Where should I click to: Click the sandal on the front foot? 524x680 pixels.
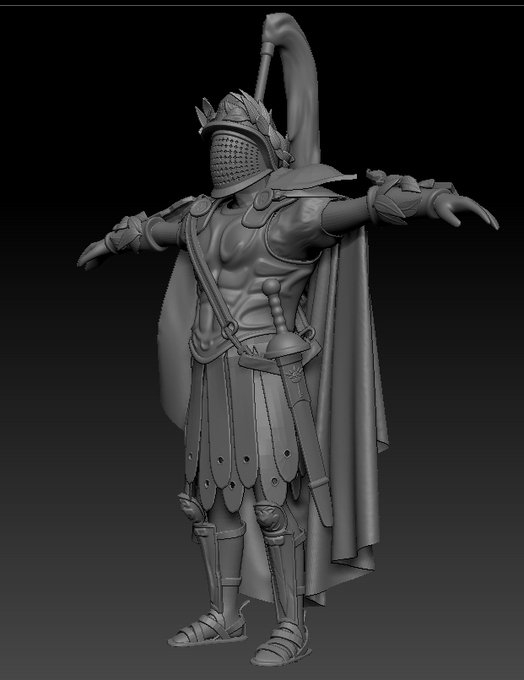tap(282, 646)
